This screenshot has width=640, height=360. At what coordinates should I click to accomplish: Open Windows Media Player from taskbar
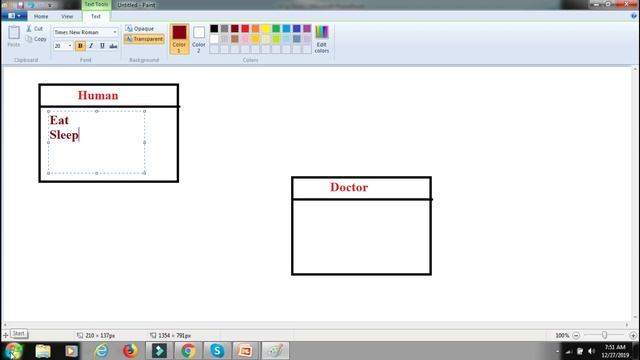pos(71,351)
